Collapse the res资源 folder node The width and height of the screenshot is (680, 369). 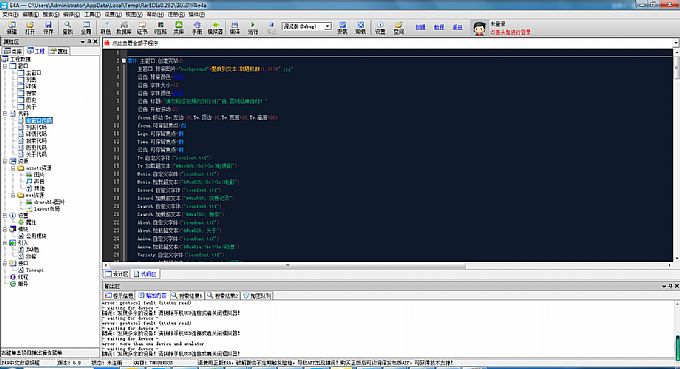click(x=13, y=195)
